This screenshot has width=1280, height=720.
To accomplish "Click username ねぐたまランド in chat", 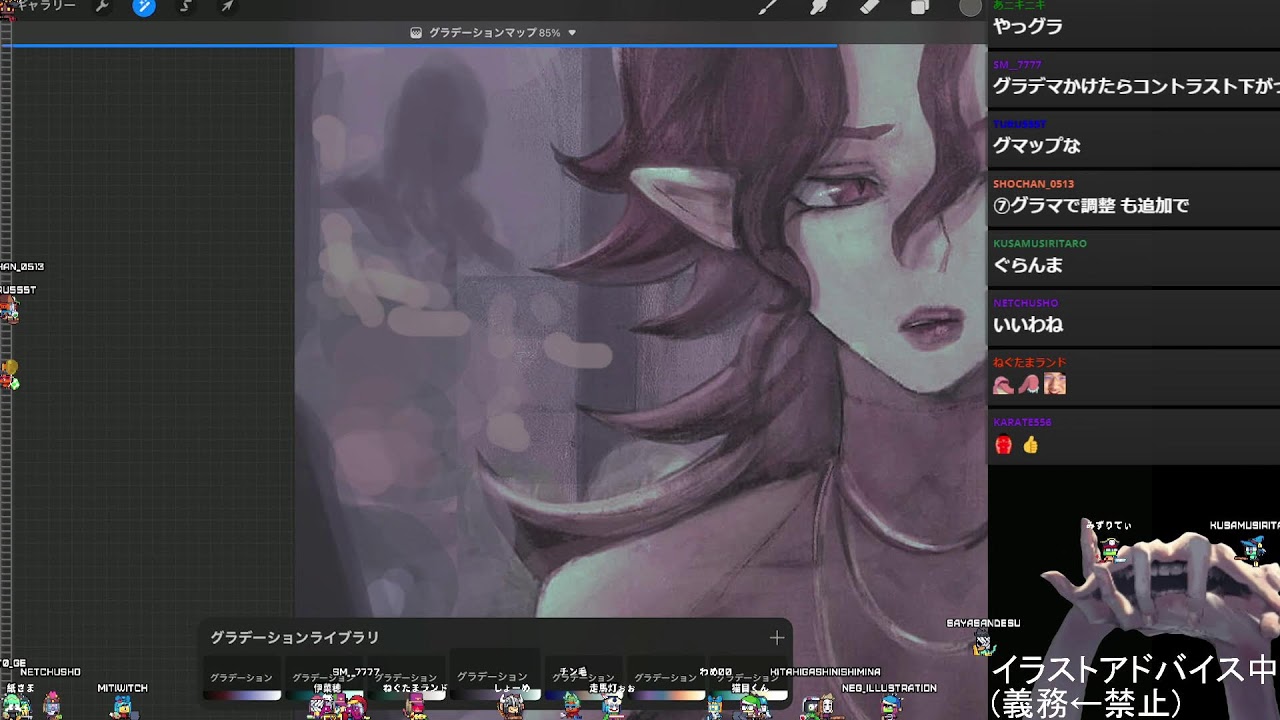I will tap(1029, 362).
